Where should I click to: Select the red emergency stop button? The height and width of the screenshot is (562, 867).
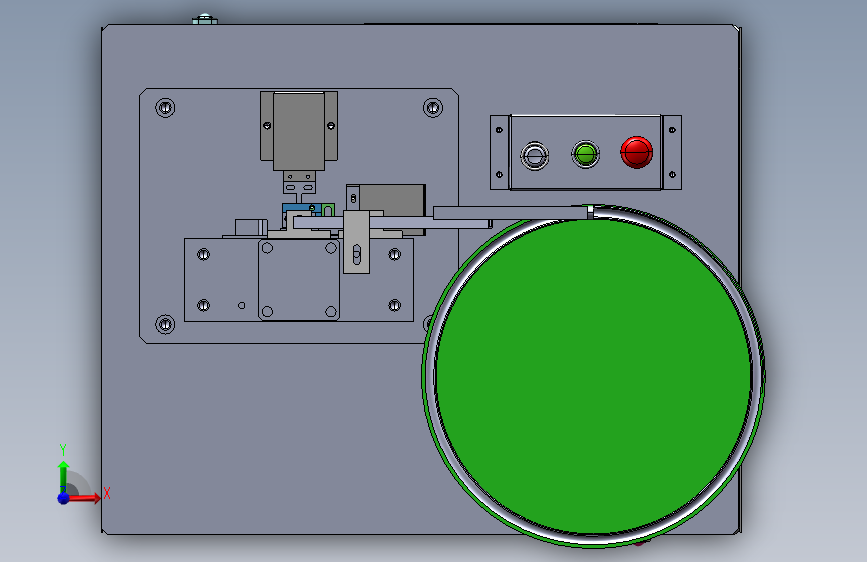click(636, 152)
